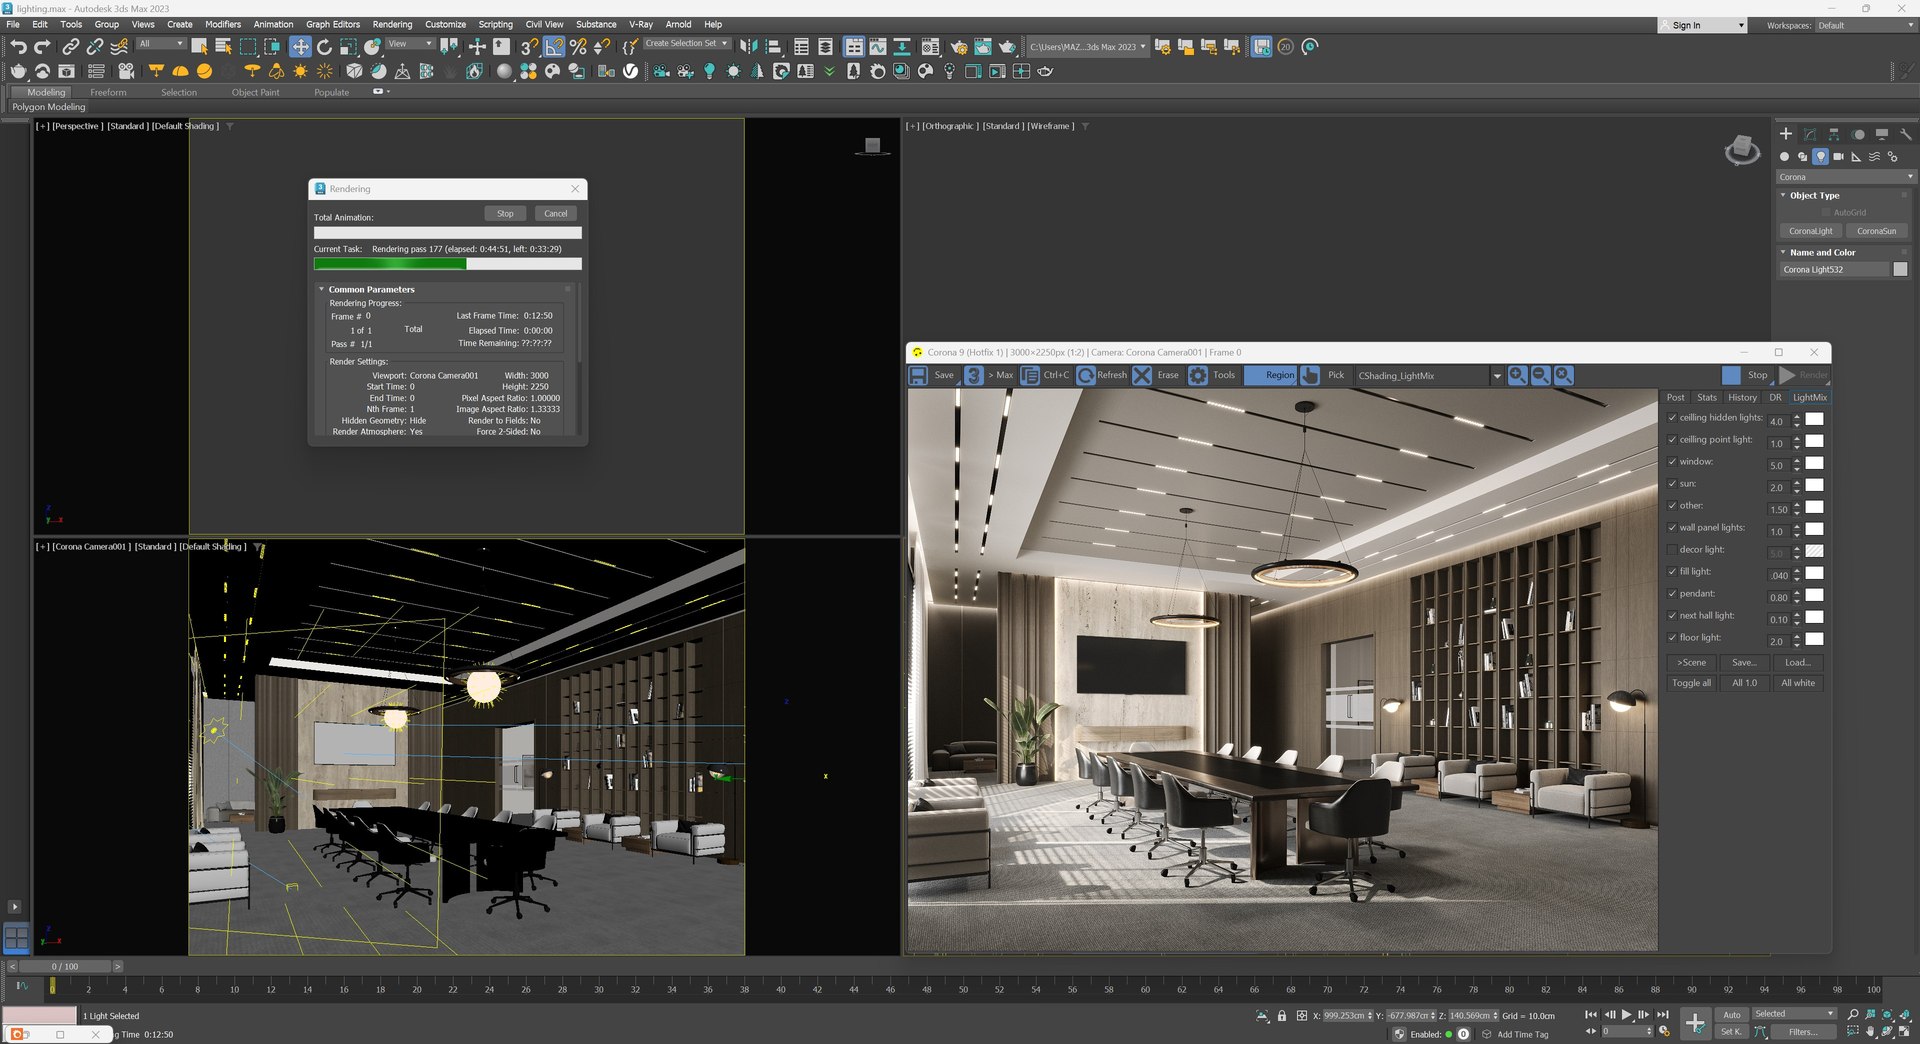Switch to the Post tab in VFB
This screenshot has width=1920, height=1044.
click(1676, 398)
